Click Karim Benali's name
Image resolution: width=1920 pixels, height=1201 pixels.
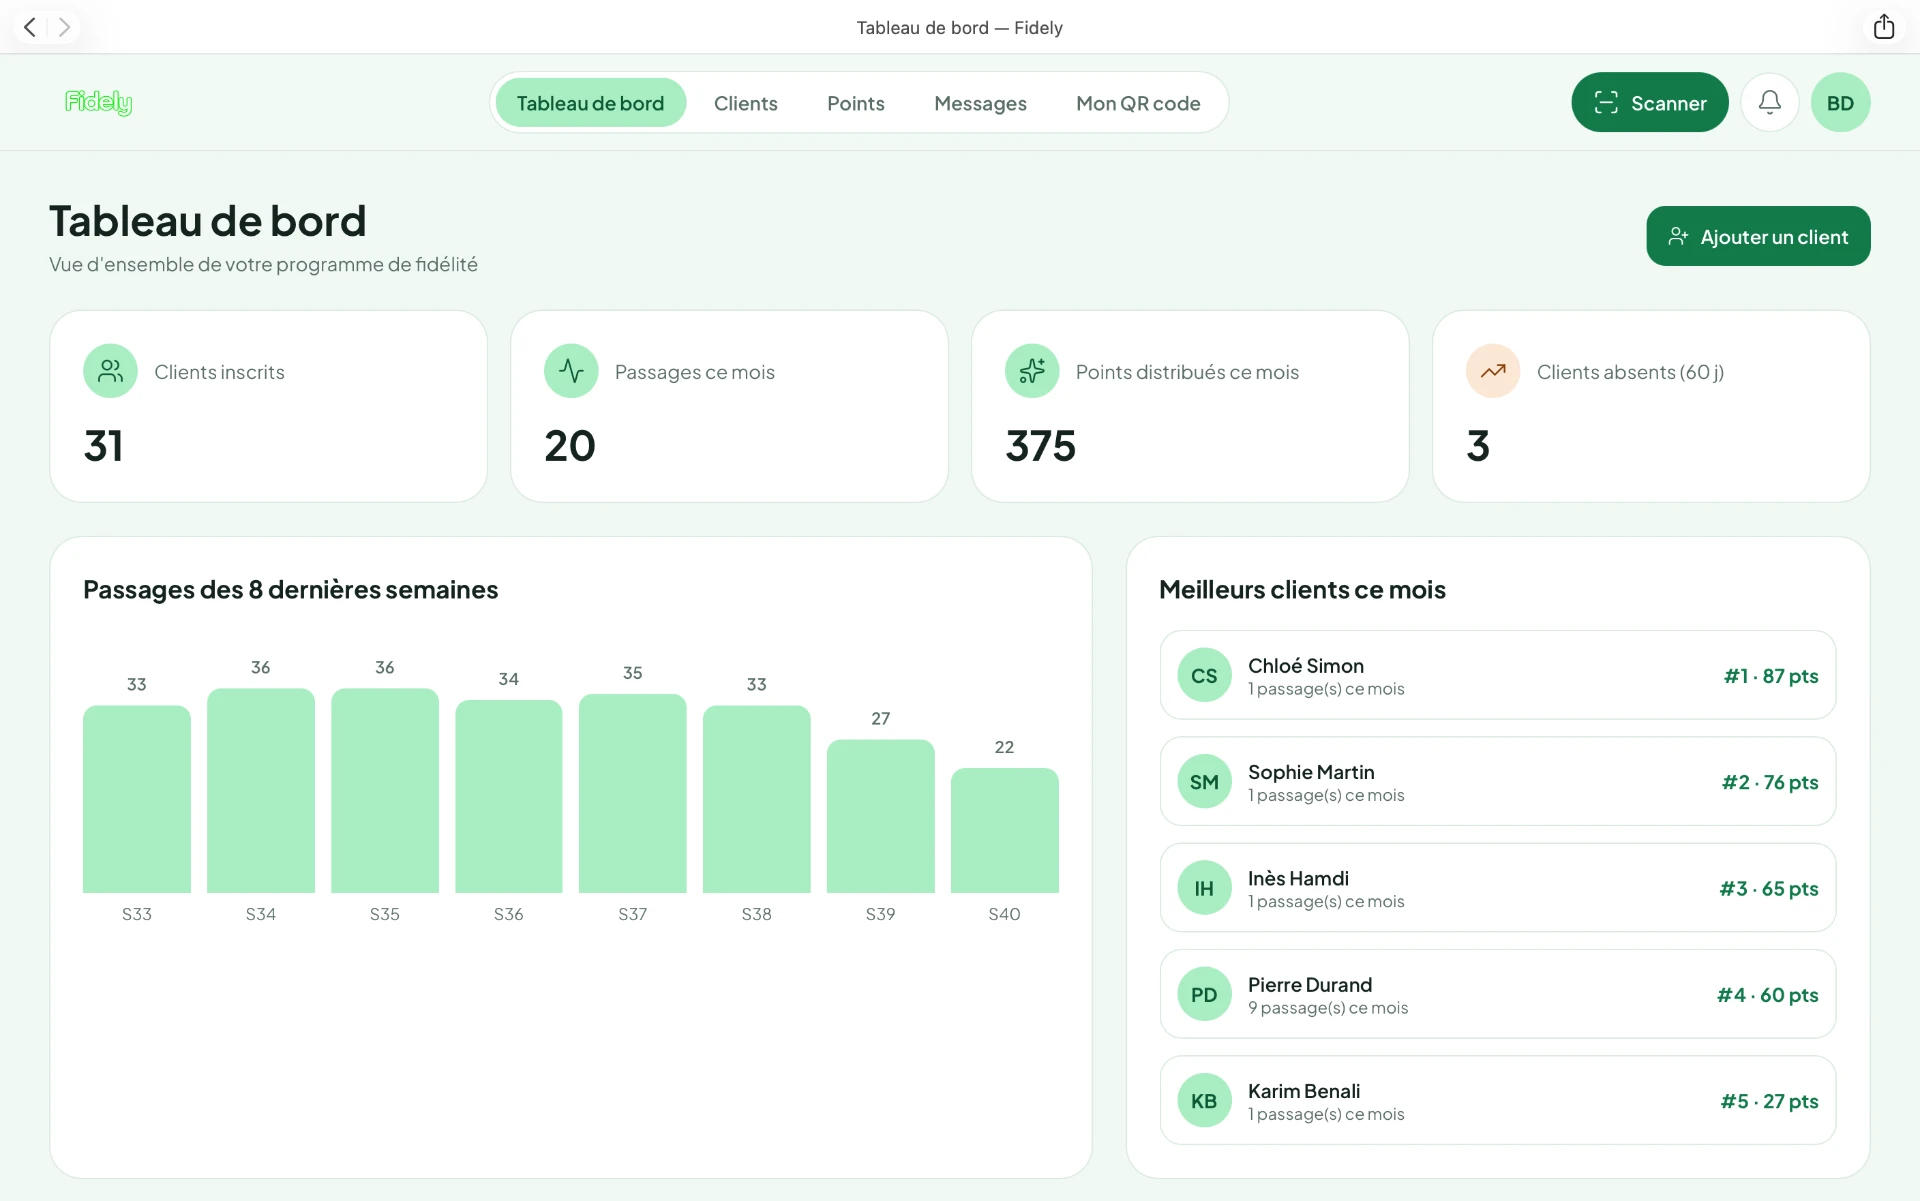[x=1304, y=1090]
